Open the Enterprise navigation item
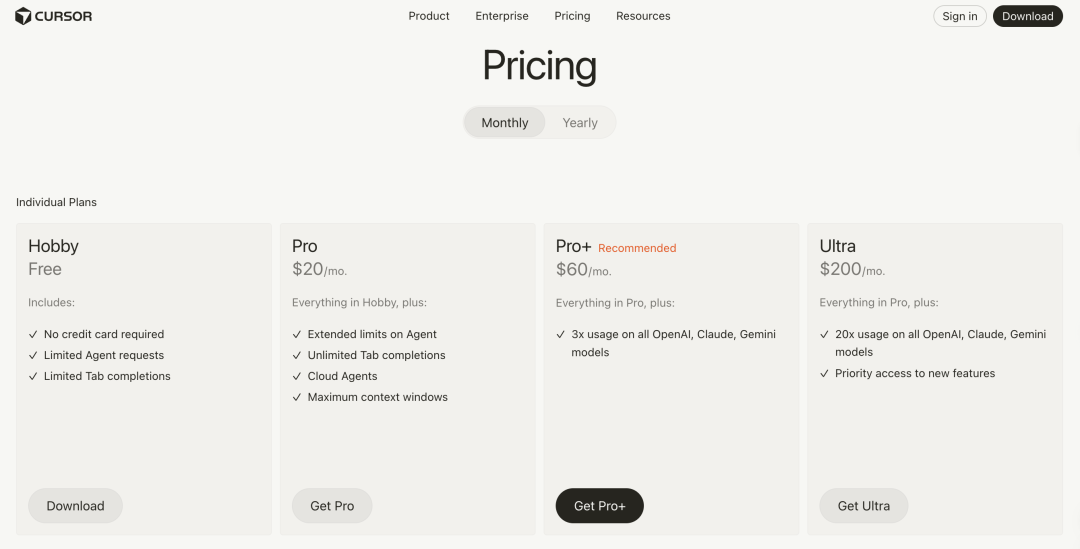 (502, 16)
